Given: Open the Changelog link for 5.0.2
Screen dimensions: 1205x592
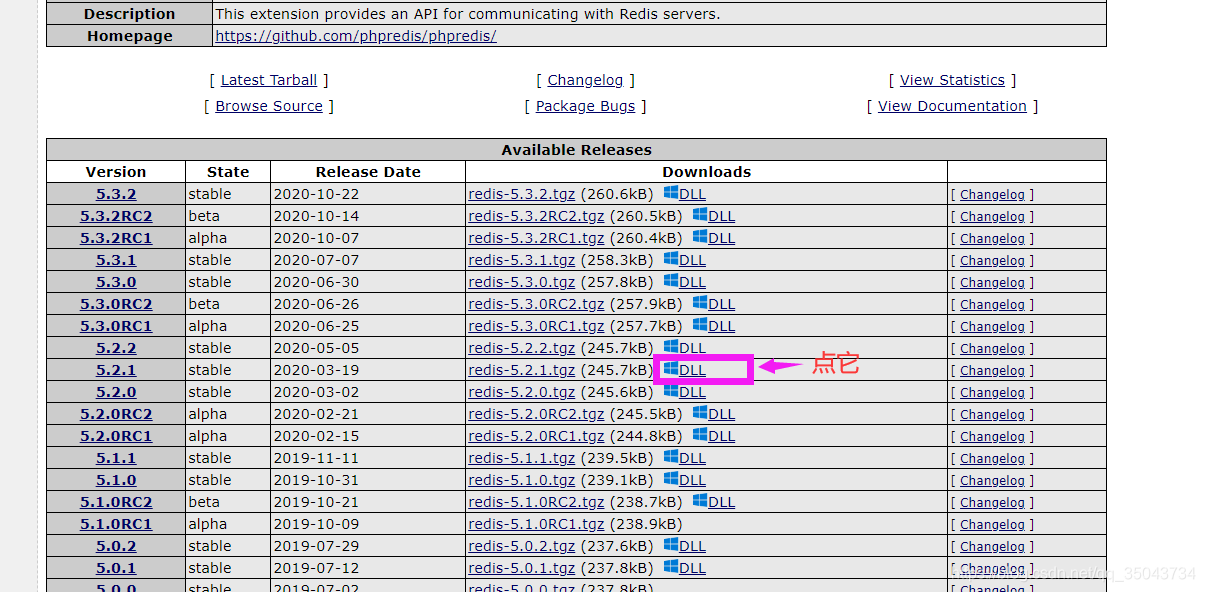Looking at the screenshot, I should [992, 547].
